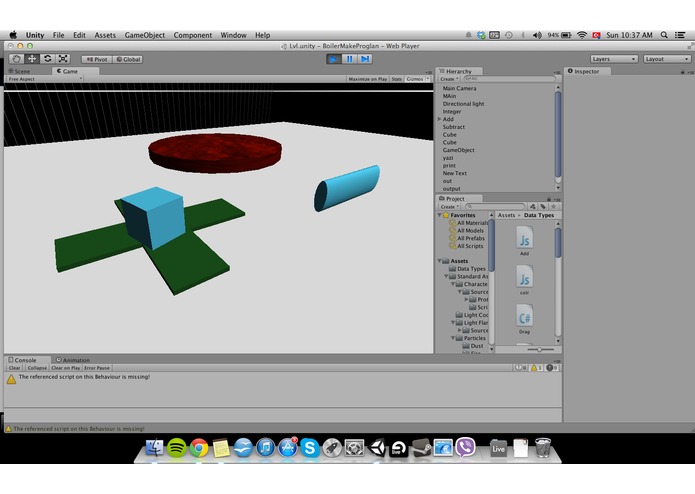Image resolution: width=695 pixels, height=494 pixels.
Task: Select the Scale tool
Action: 63,59
